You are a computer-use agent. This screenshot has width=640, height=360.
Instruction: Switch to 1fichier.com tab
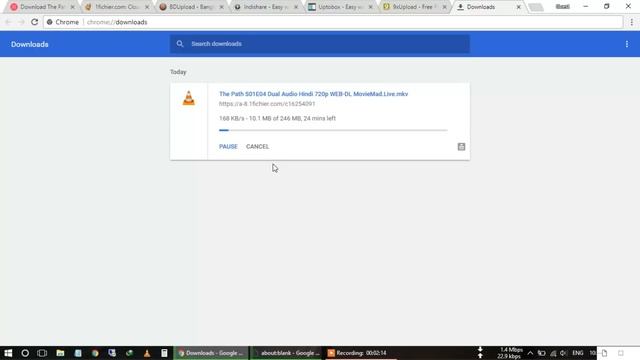tap(116, 7)
